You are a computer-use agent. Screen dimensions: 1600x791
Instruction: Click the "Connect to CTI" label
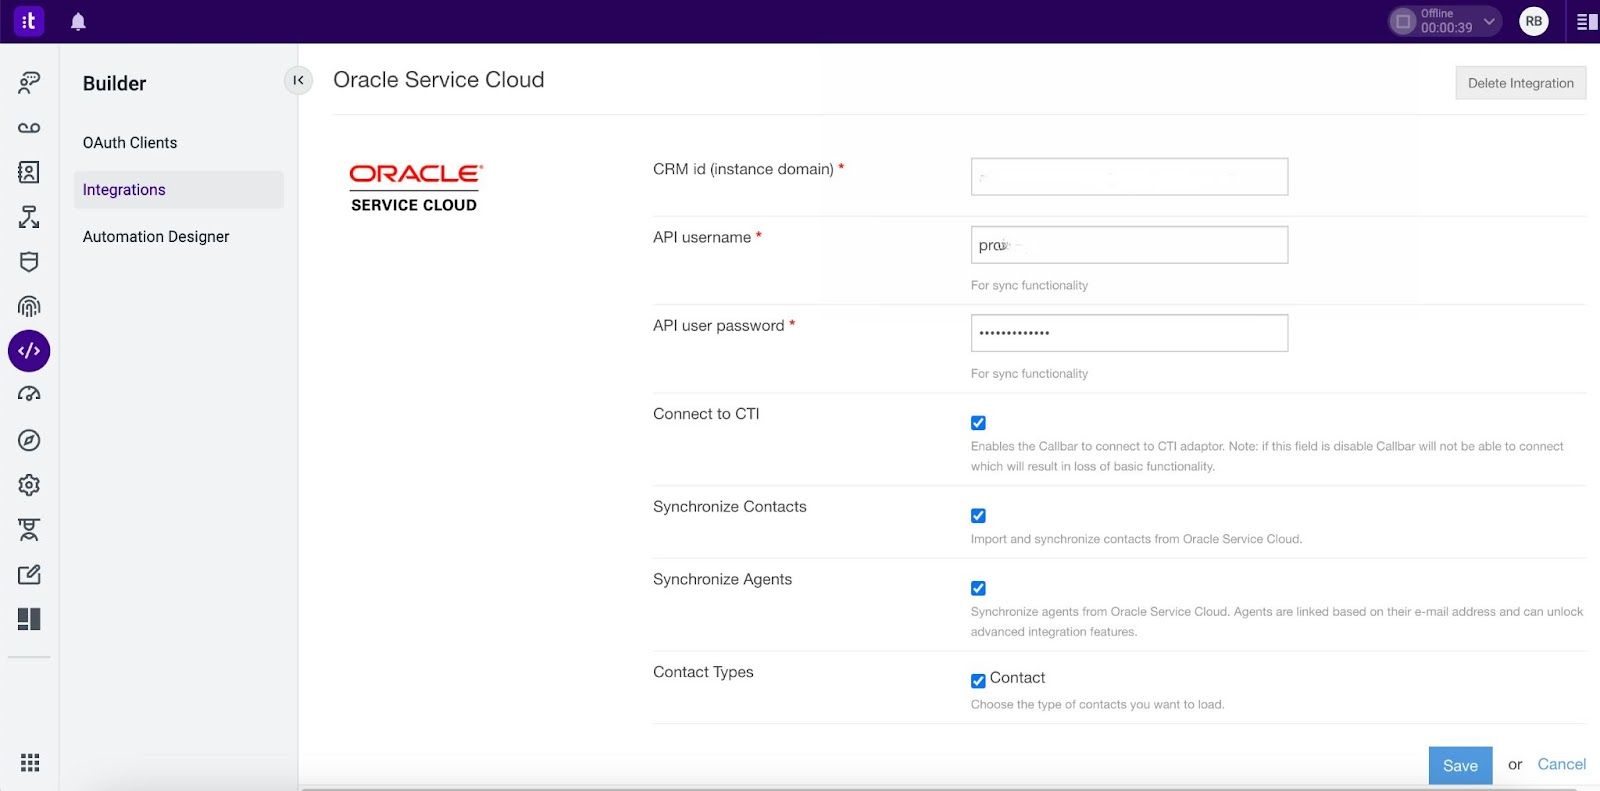[706, 414]
